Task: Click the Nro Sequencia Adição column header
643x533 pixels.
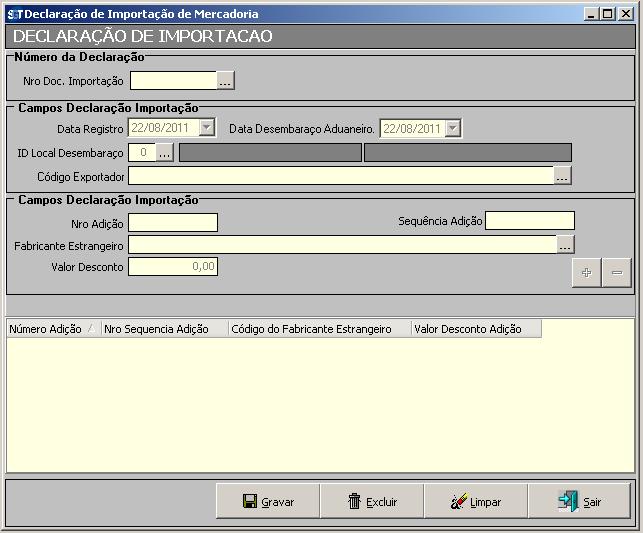Action: [165, 329]
